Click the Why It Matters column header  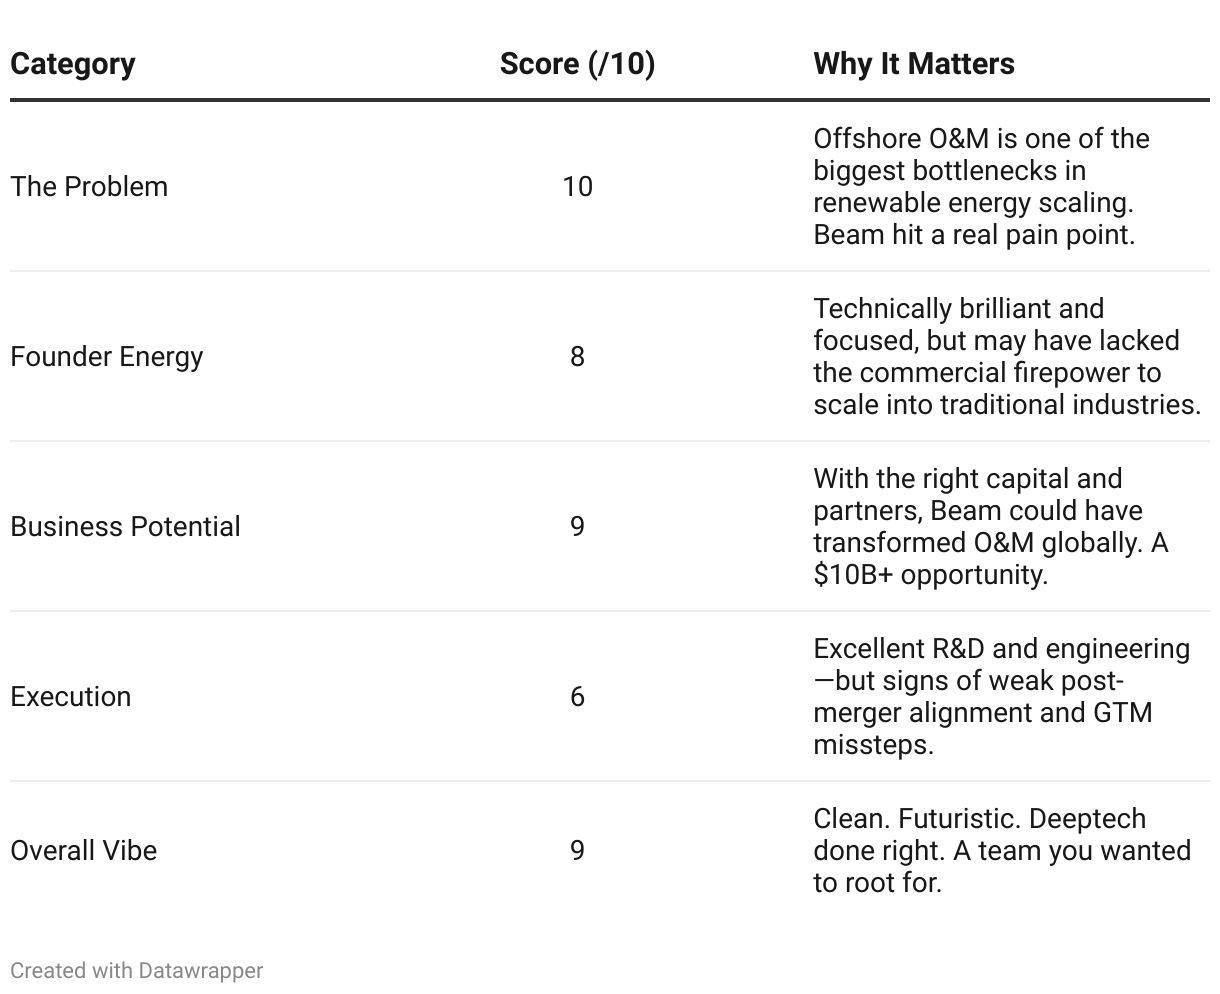tap(913, 64)
